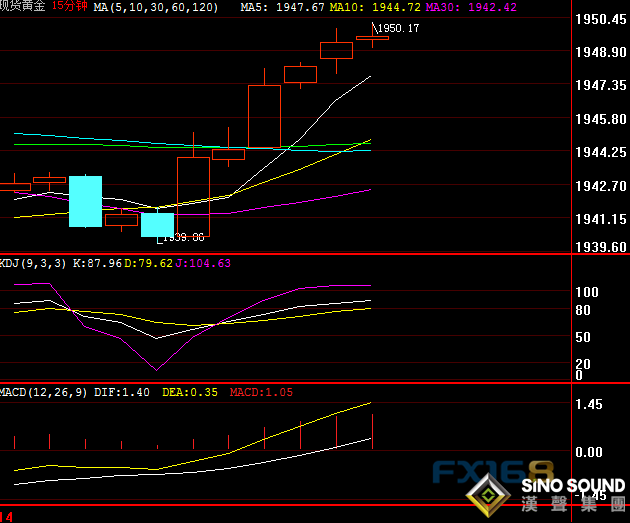This screenshot has height=523, width=630.
Task: Click the 1950.17 high price marker
Action: [398, 29]
